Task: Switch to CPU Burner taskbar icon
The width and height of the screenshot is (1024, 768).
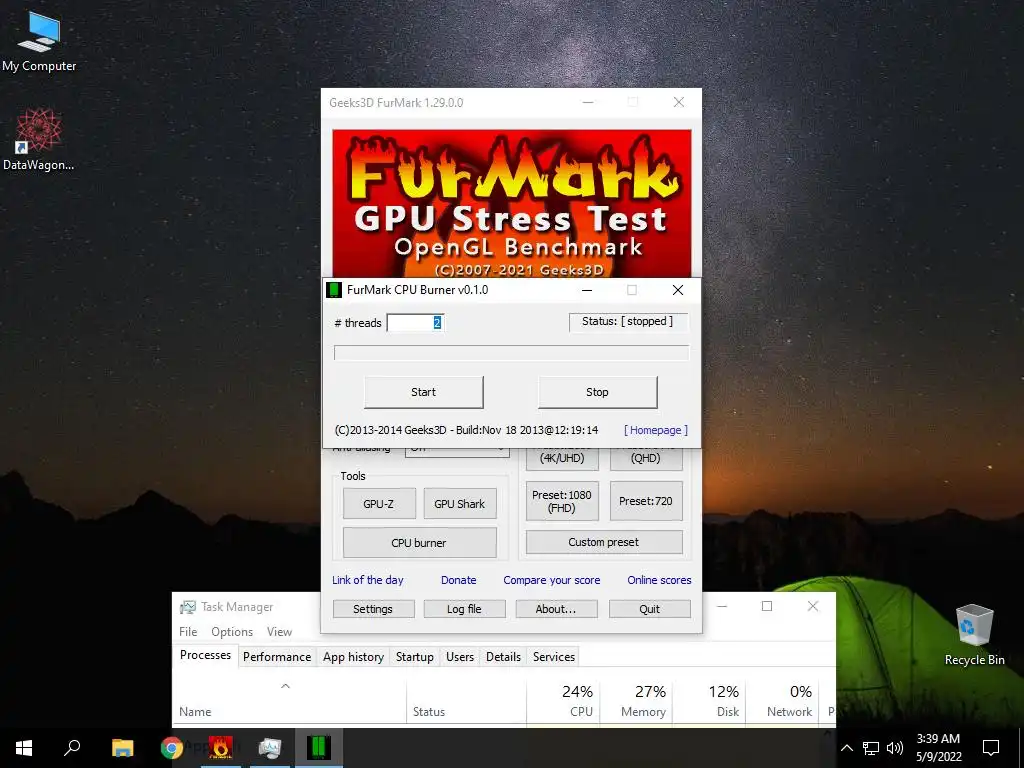Action: 319,748
